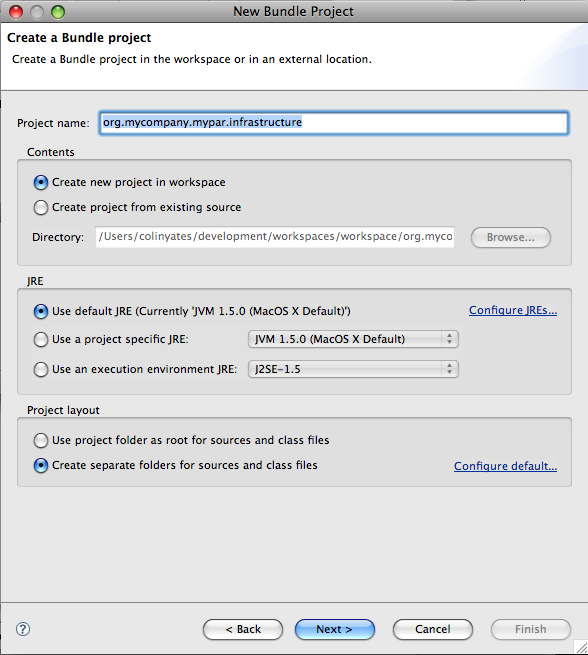Viewport: 588px width, 655px height.
Task: Open the Configure JREs link
Action: click(x=513, y=310)
